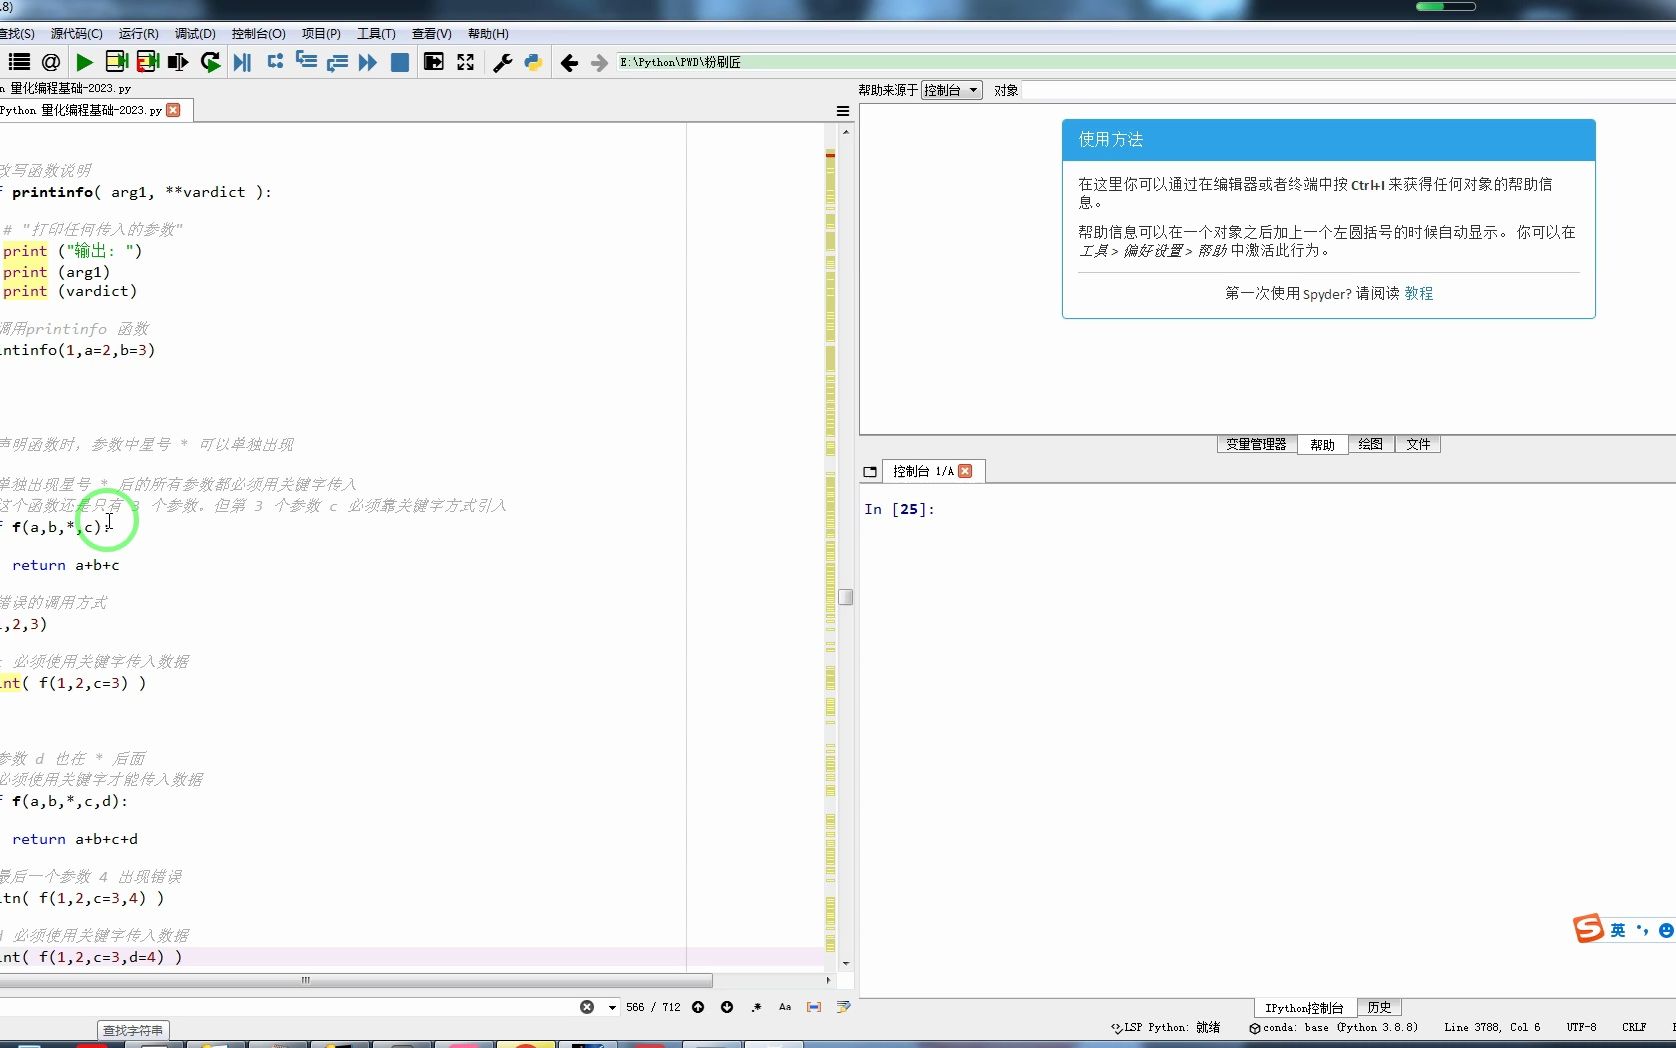Open 帮助来源于 控制台 dropdown
The width and height of the screenshot is (1676, 1048).
pos(951,90)
